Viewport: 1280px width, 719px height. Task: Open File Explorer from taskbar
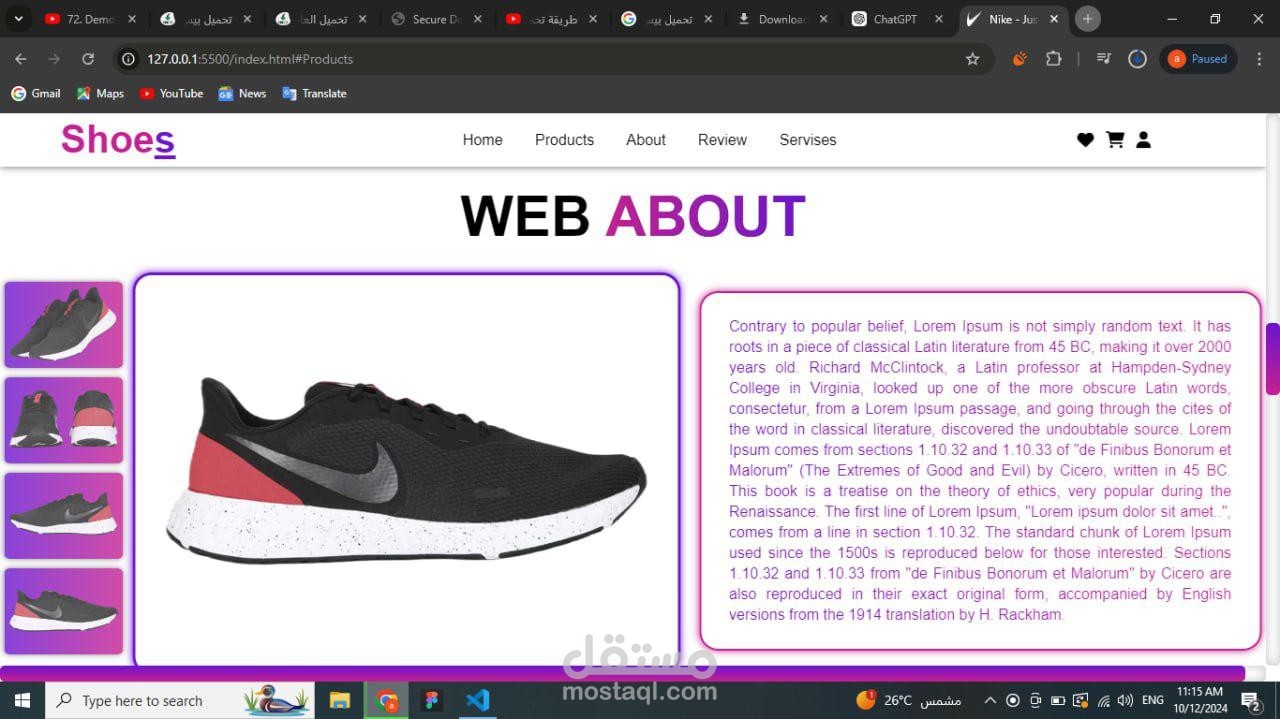[x=340, y=700]
